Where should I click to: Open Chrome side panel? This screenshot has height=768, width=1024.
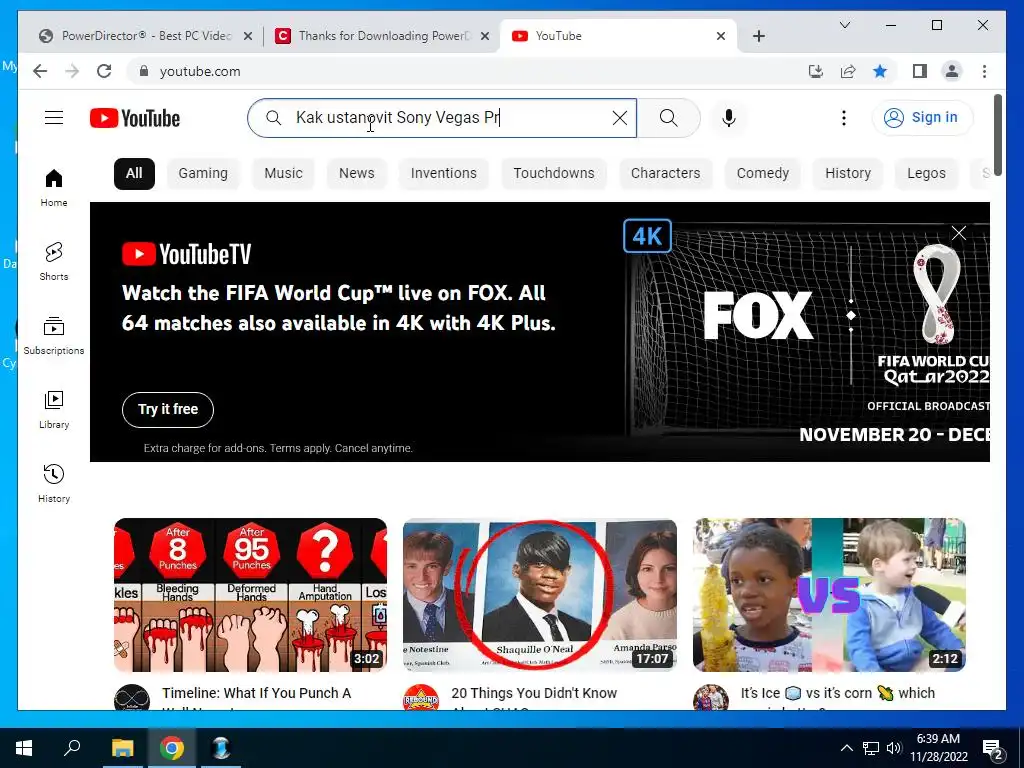[x=920, y=71]
